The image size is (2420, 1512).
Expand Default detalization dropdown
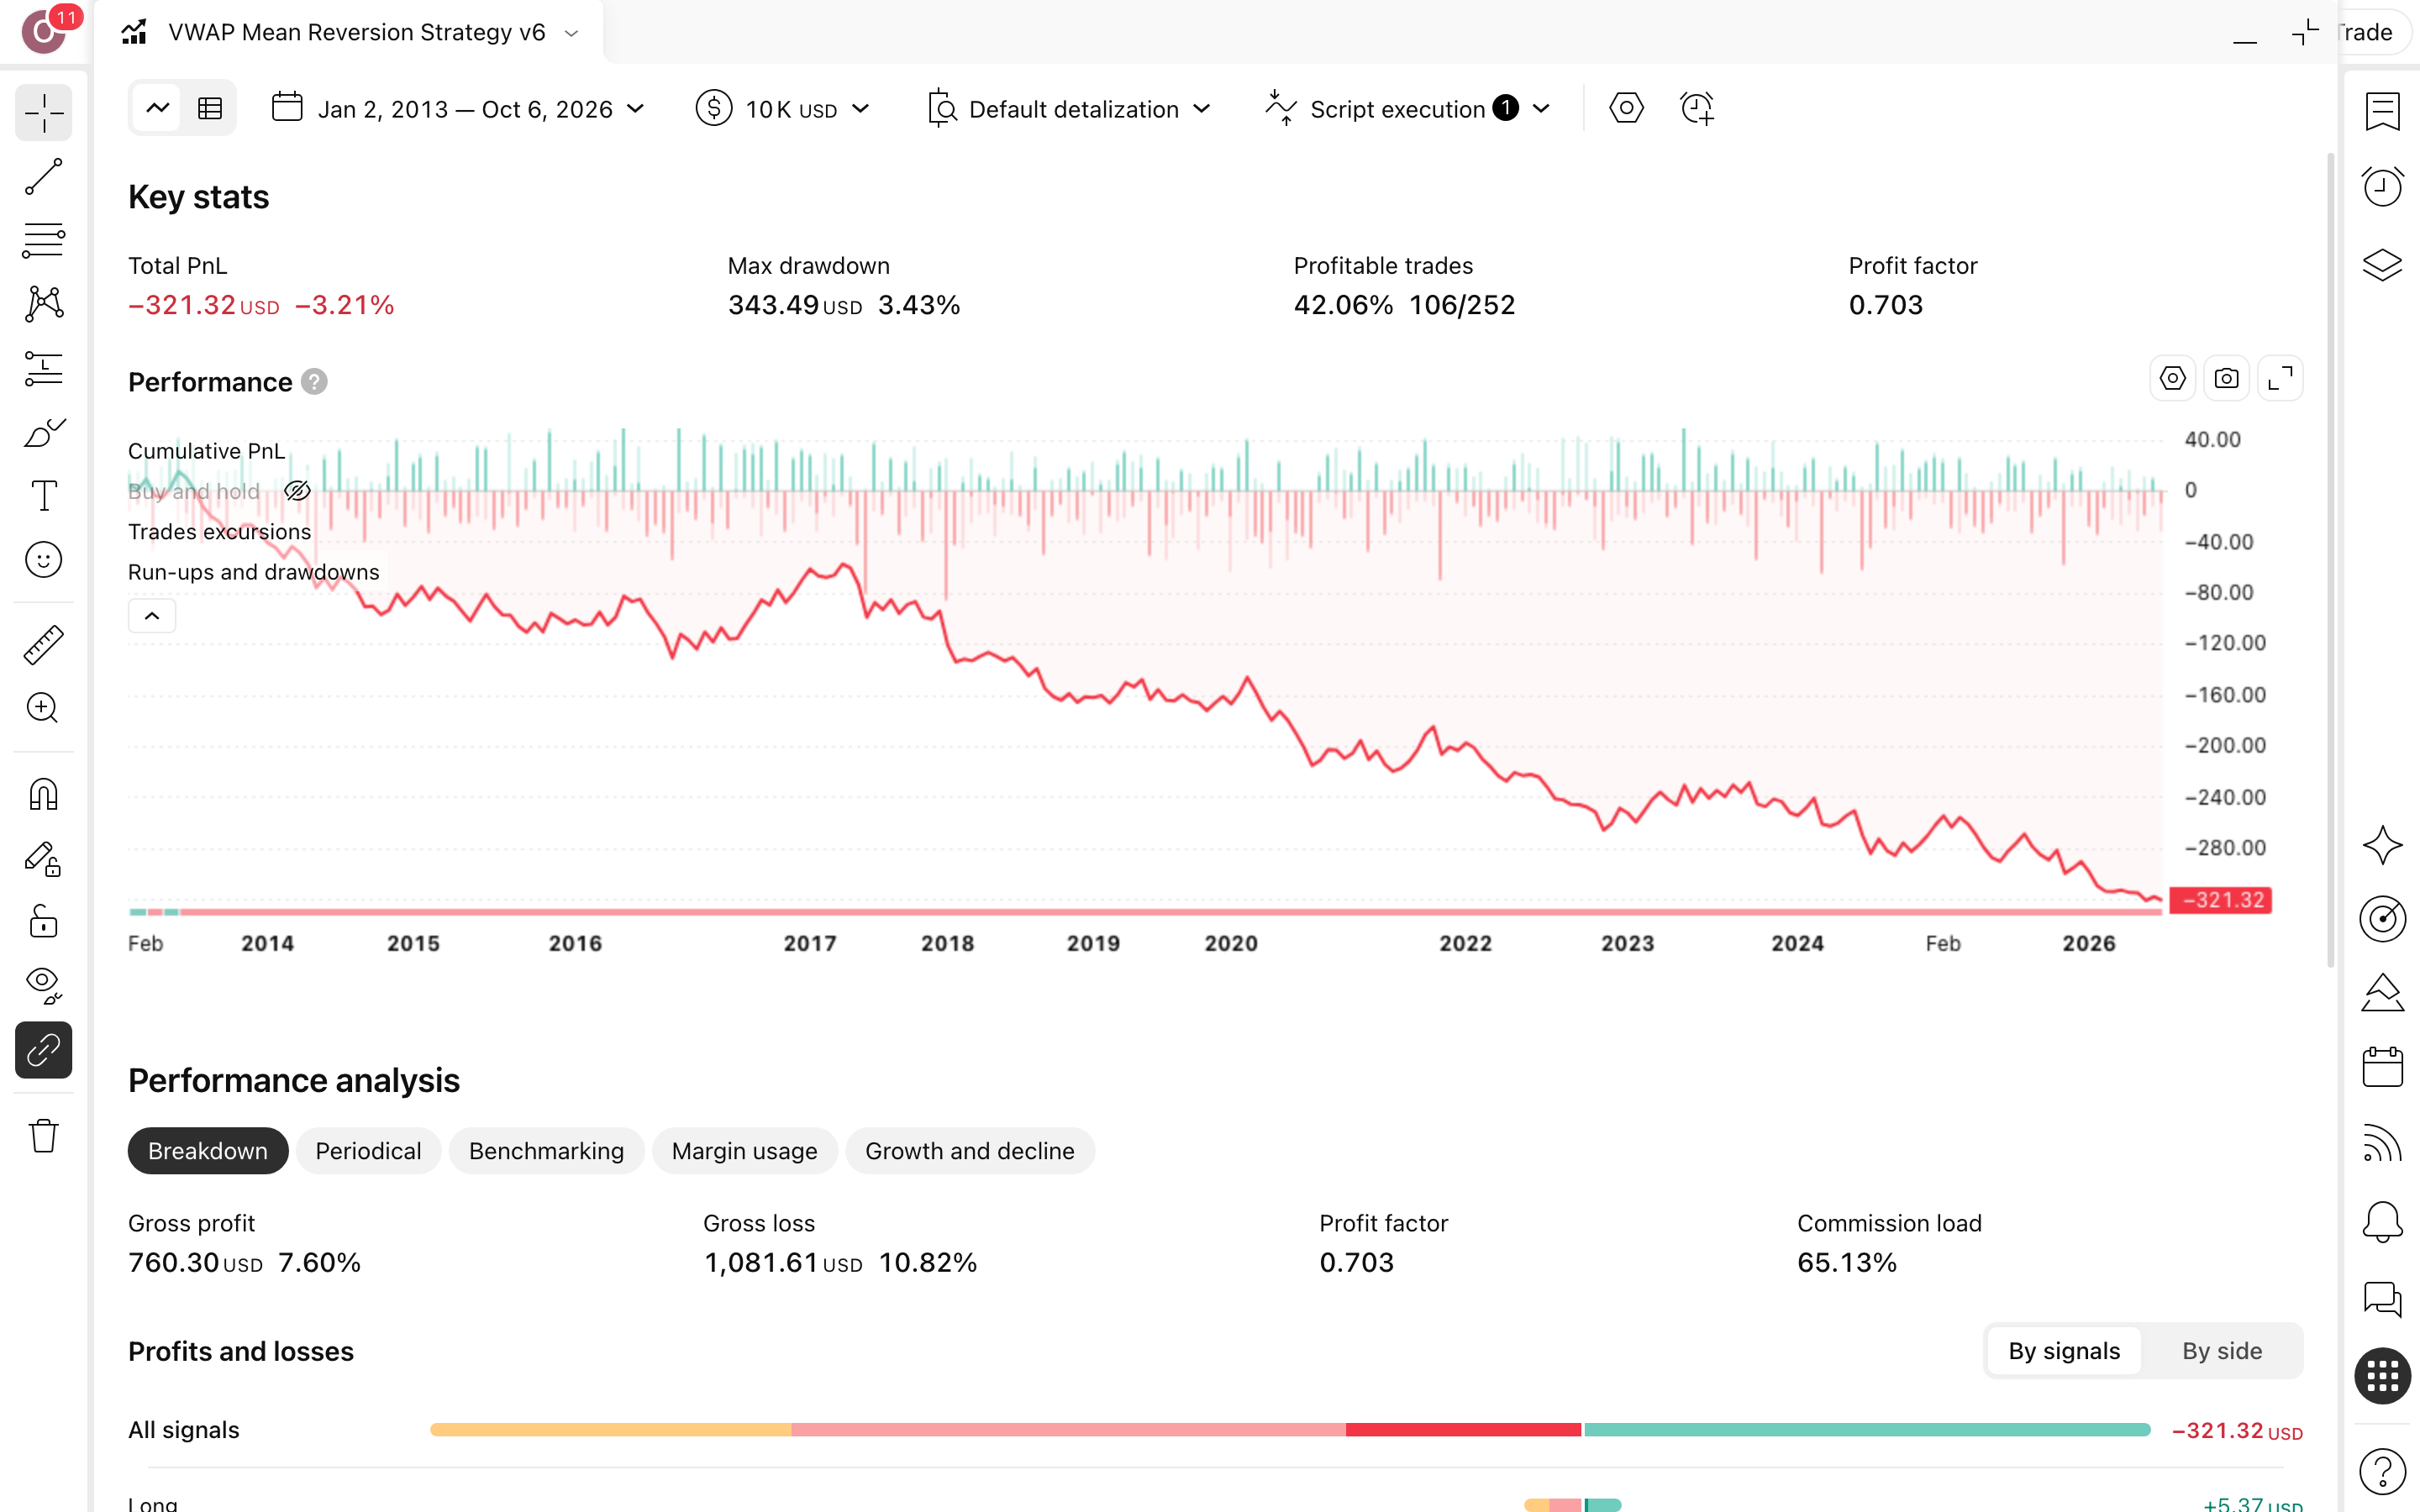[x=1070, y=108]
